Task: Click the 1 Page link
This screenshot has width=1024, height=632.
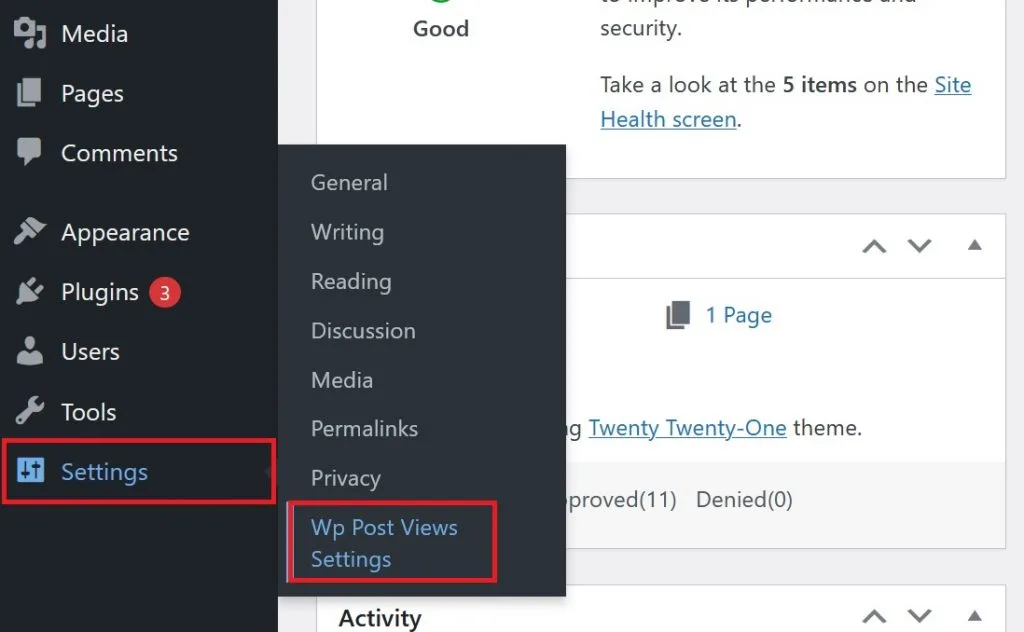Action: 739,315
